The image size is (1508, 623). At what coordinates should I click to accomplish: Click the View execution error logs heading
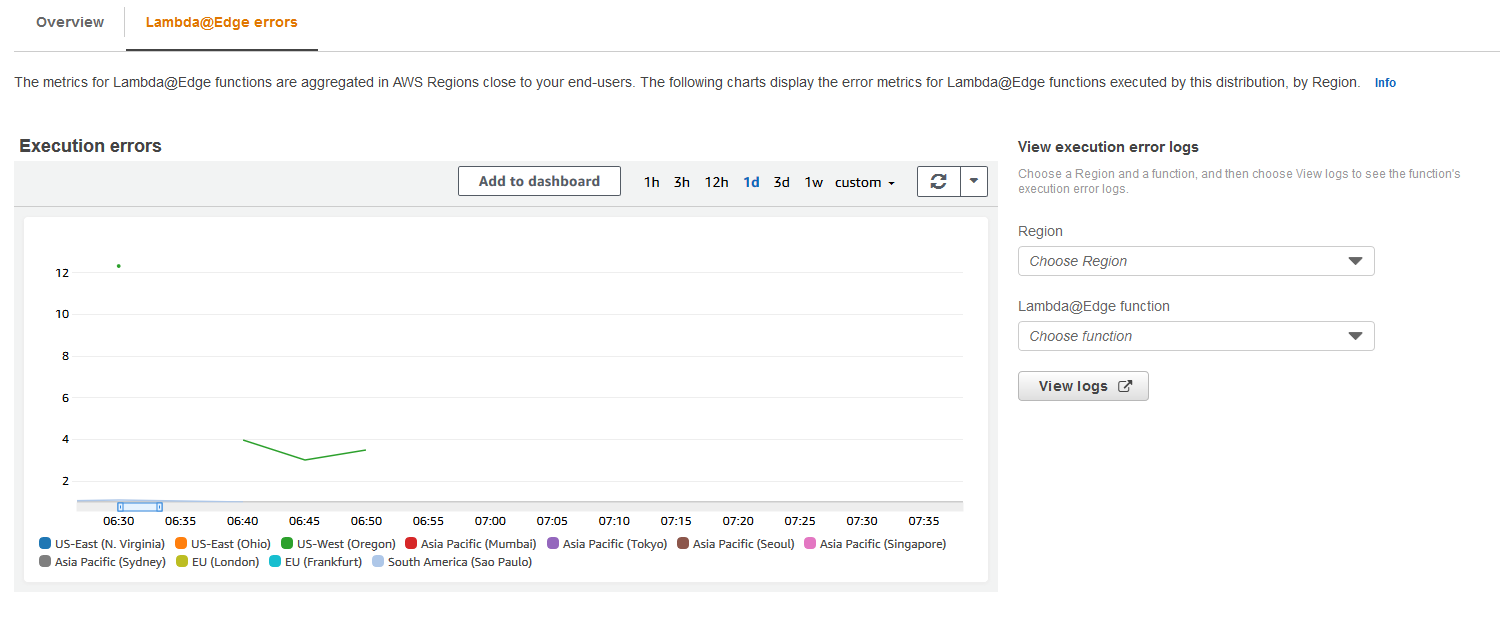pos(1108,147)
